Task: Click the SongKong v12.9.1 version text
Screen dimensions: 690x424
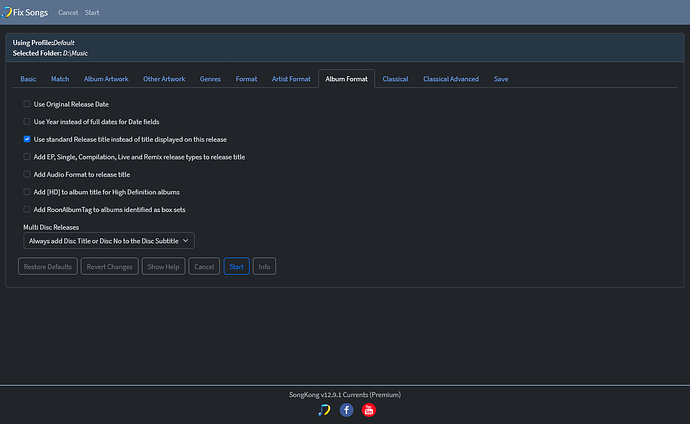Action: [345, 395]
